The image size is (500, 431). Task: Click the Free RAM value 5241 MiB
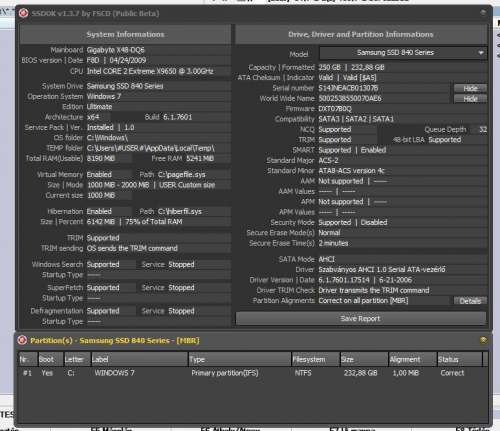[x=200, y=158]
